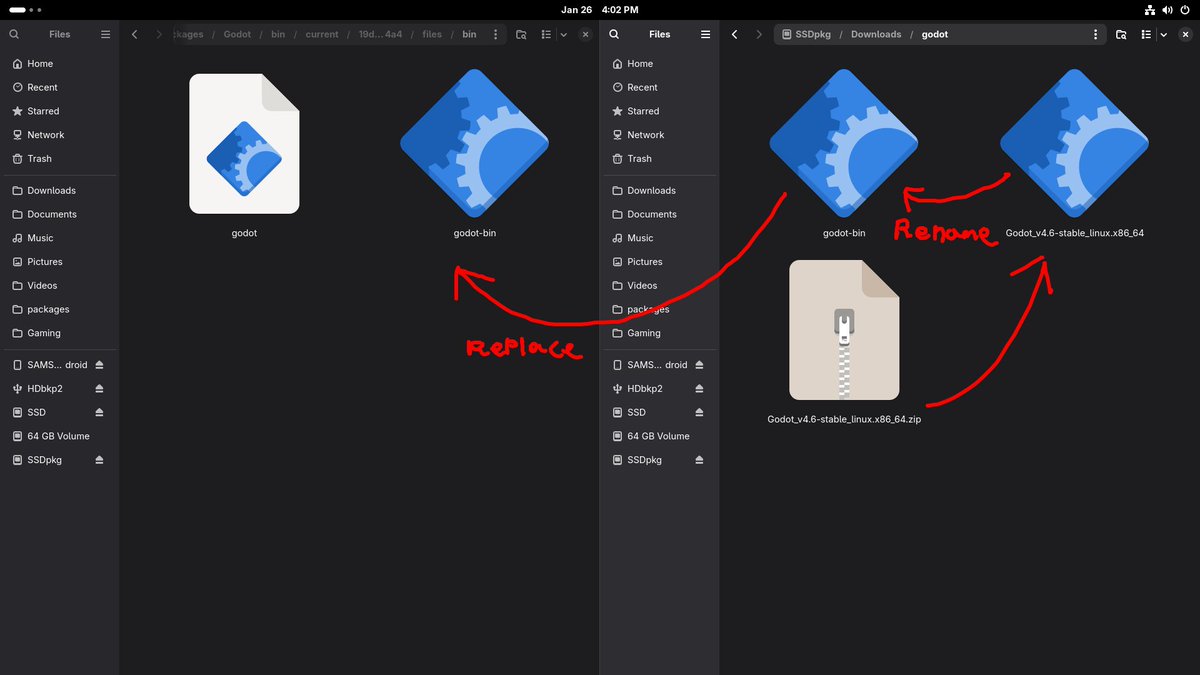The image size is (1200, 675).
Task: Click files breadcrumb in left path bar
Action: (432, 34)
